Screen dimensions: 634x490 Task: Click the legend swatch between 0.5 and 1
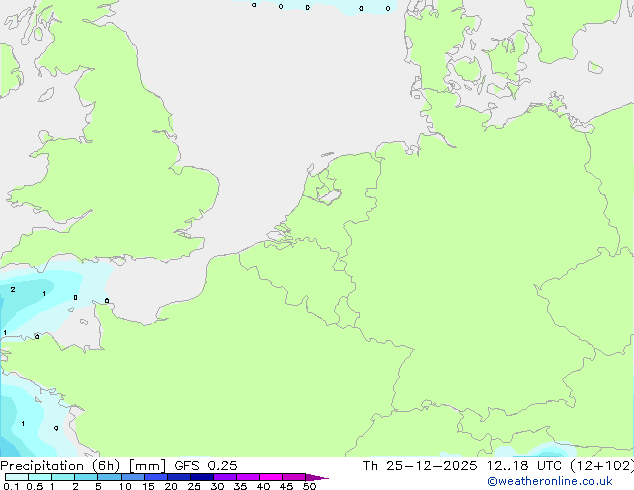[40, 477]
